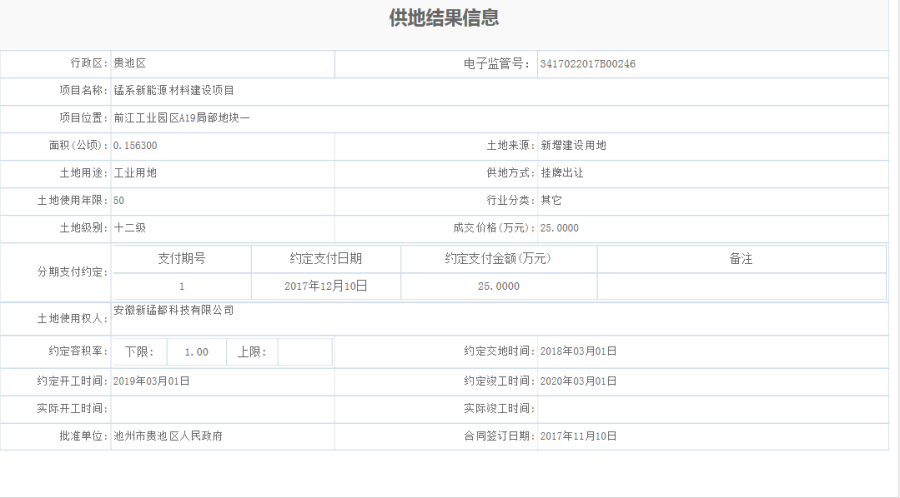Select the 面积(公顷) value 0.156300

point(135,145)
